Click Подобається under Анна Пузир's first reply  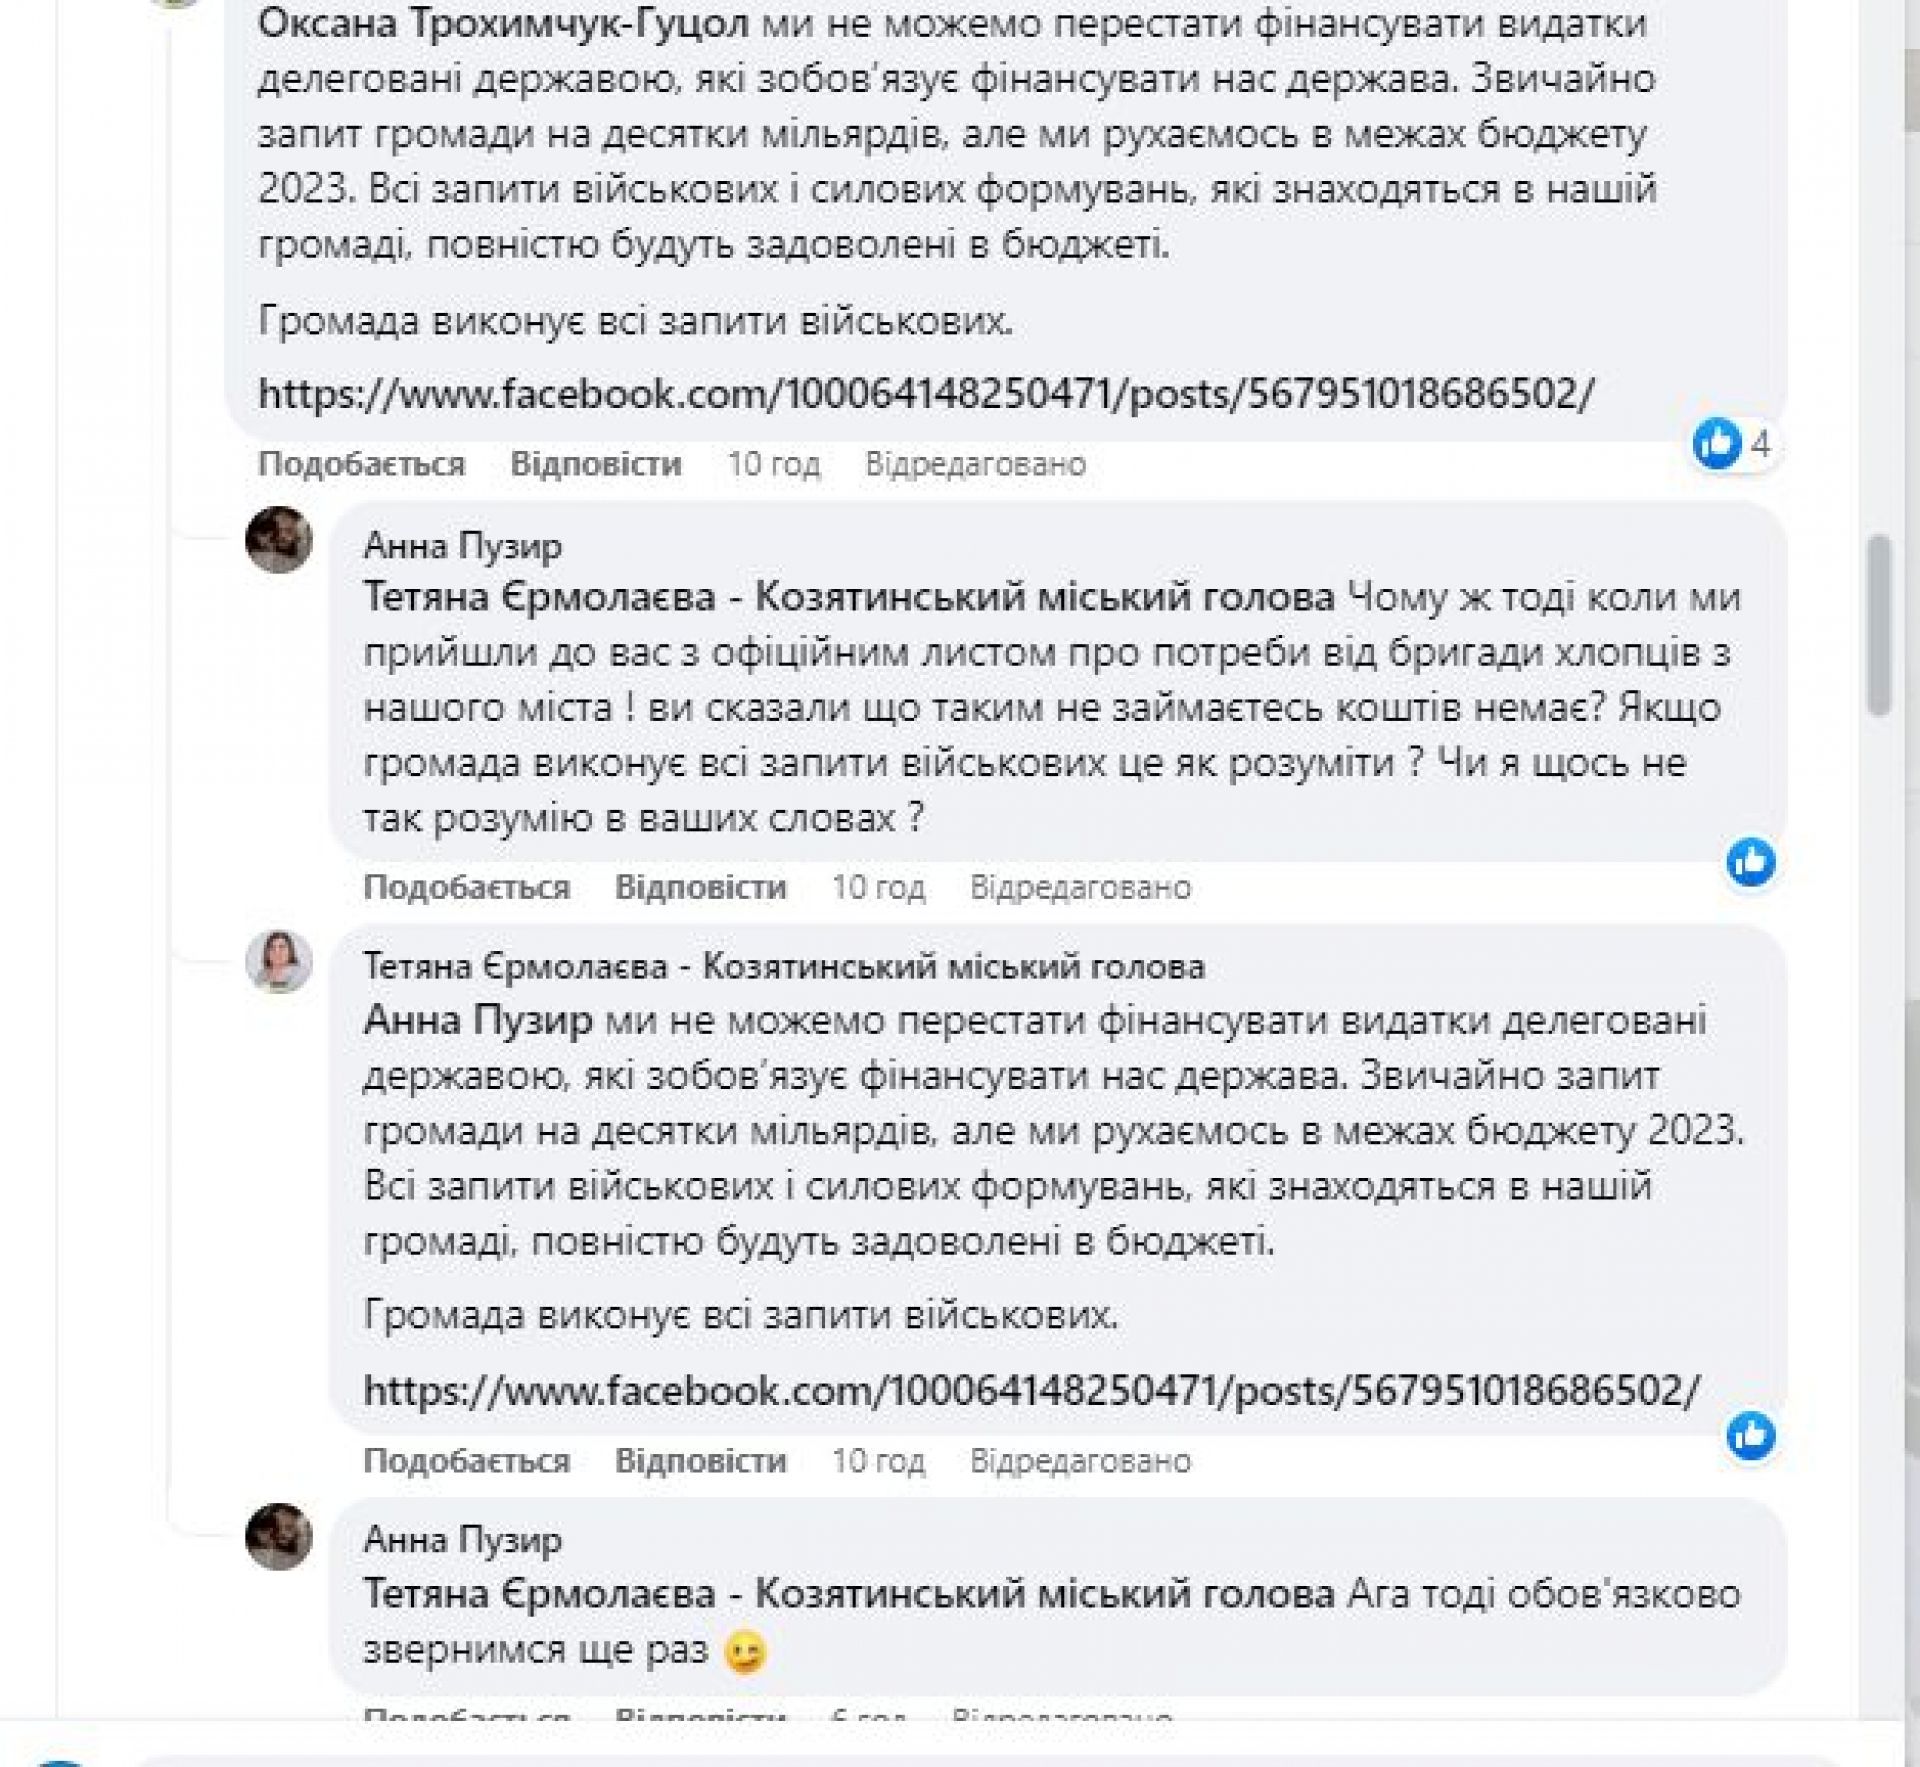pos(466,887)
